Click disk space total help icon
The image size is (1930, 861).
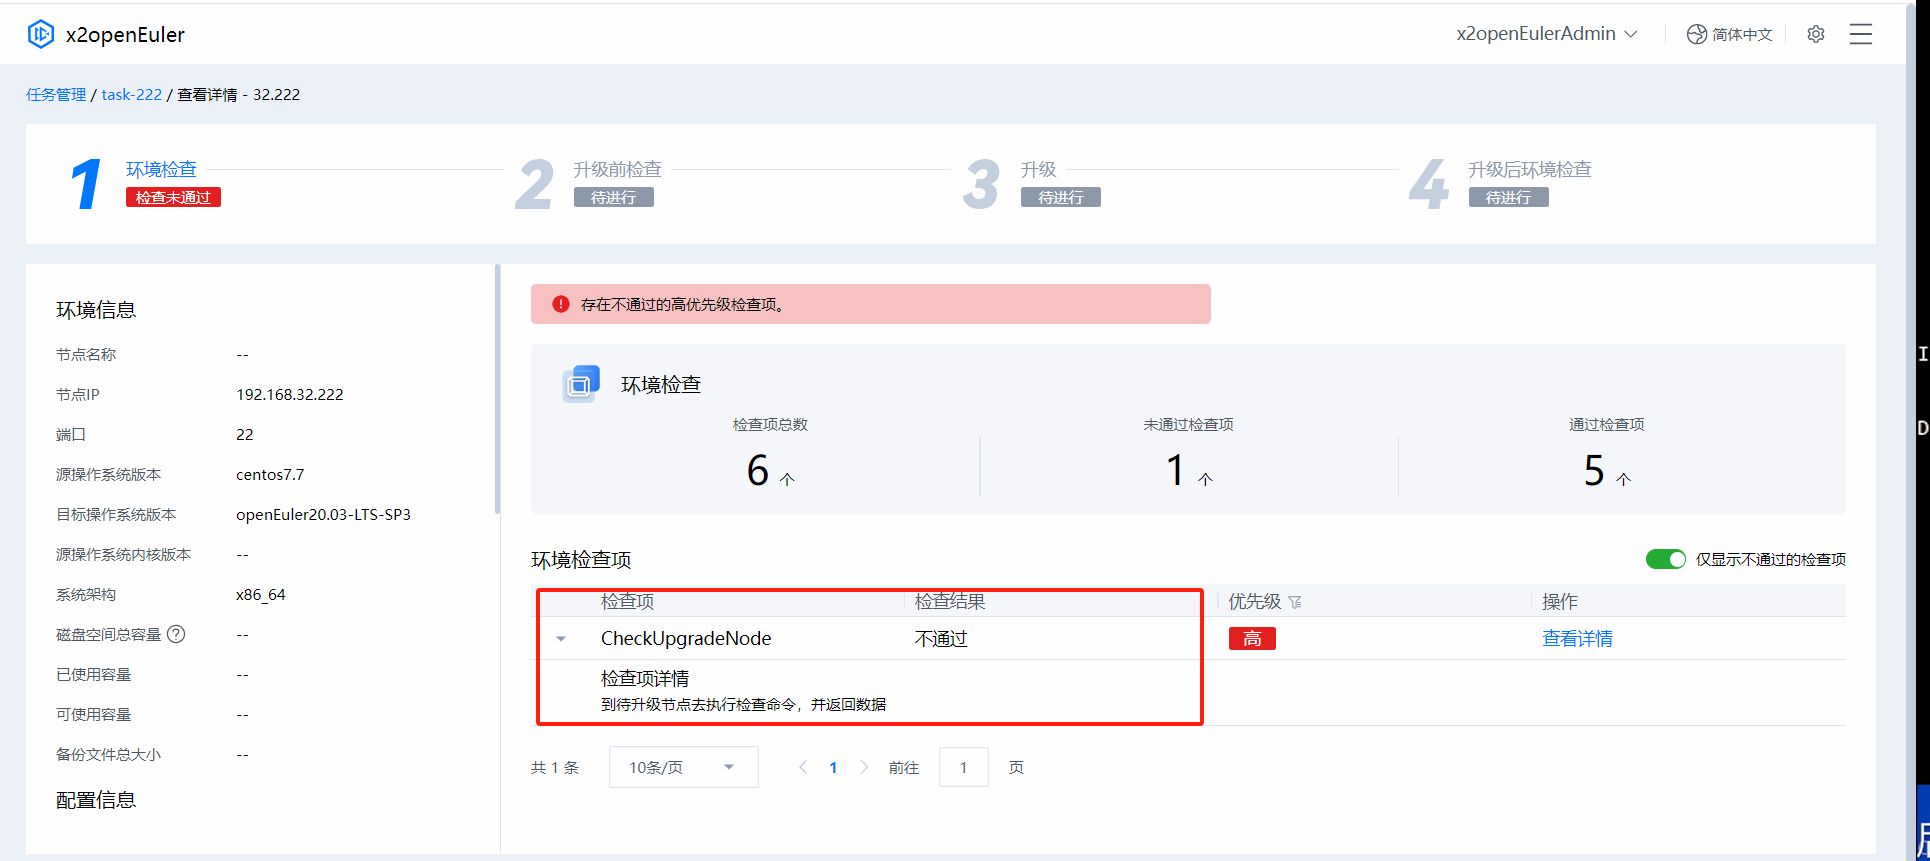pos(176,634)
